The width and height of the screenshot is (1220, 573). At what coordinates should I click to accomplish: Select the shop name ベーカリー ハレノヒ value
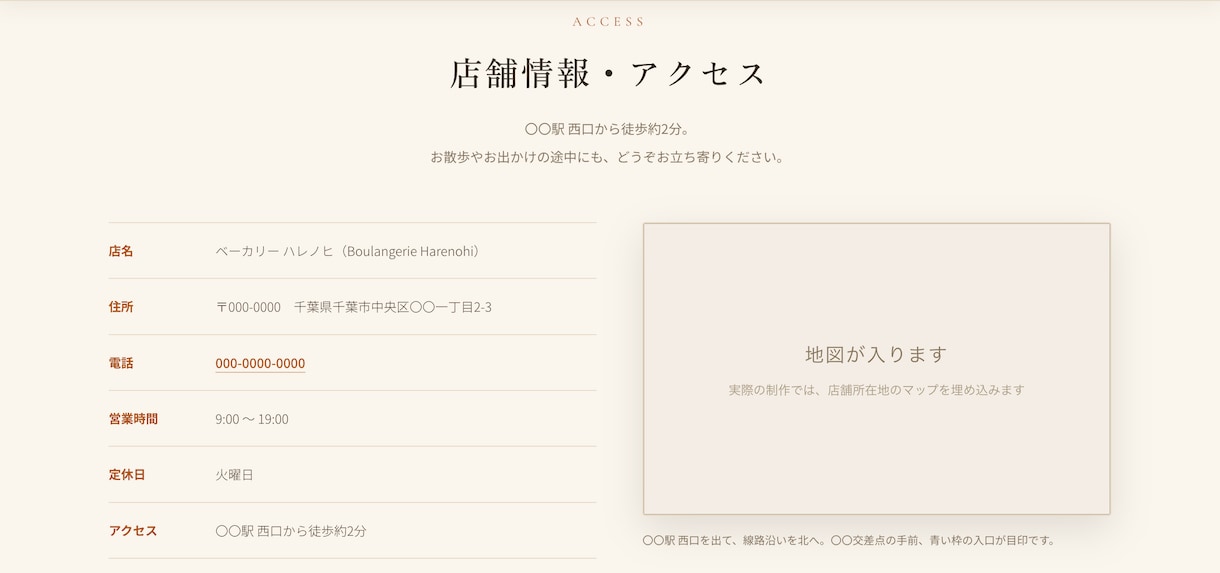[x=350, y=251]
